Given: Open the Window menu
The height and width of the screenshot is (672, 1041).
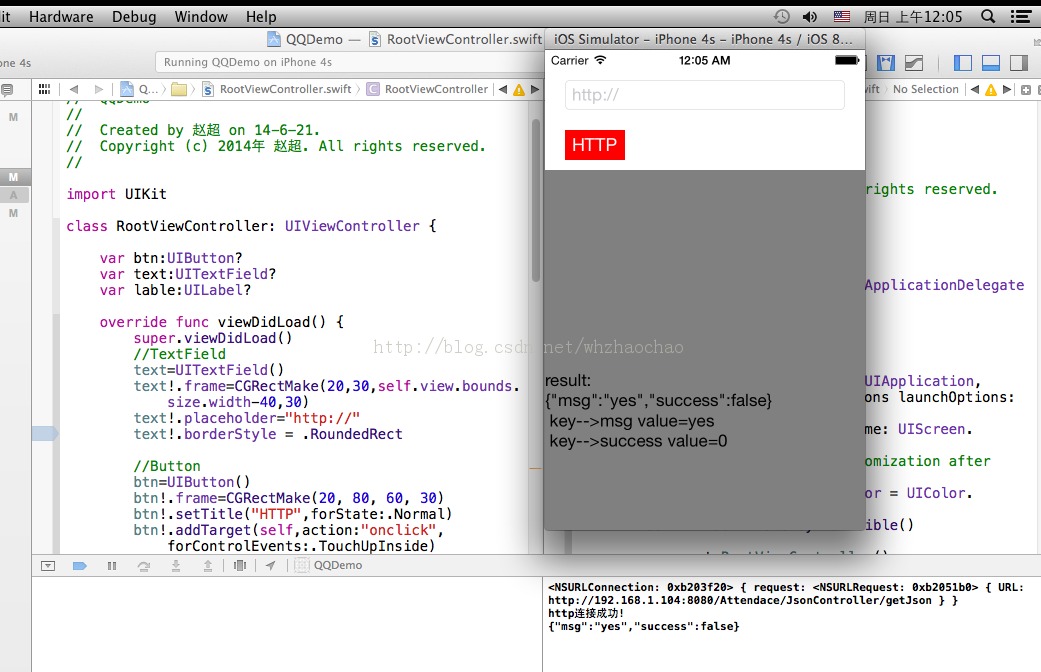Looking at the screenshot, I should [x=201, y=17].
